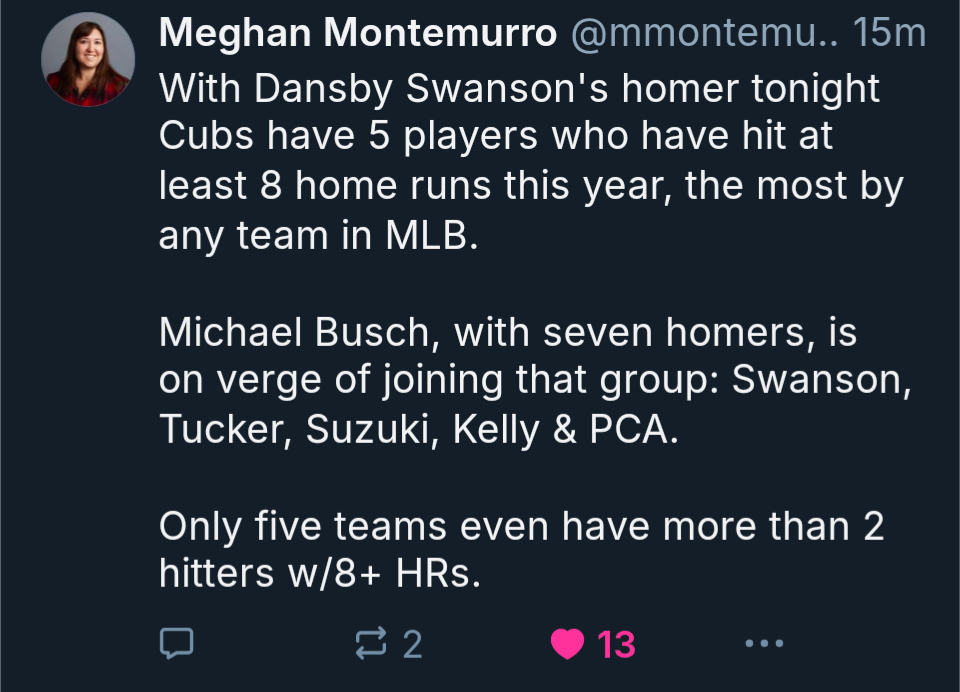Click the line starting 'With Dansby Swanson's'

click(x=519, y=88)
